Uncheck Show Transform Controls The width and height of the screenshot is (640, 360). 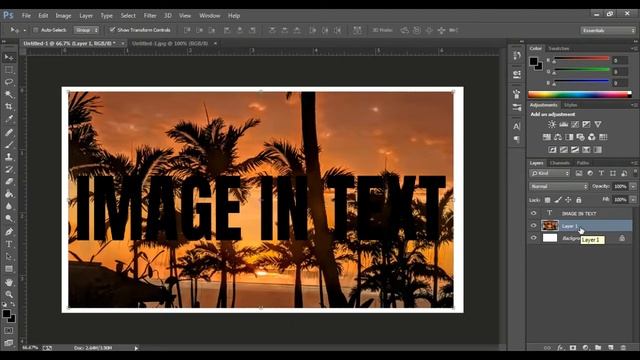(x=113, y=29)
